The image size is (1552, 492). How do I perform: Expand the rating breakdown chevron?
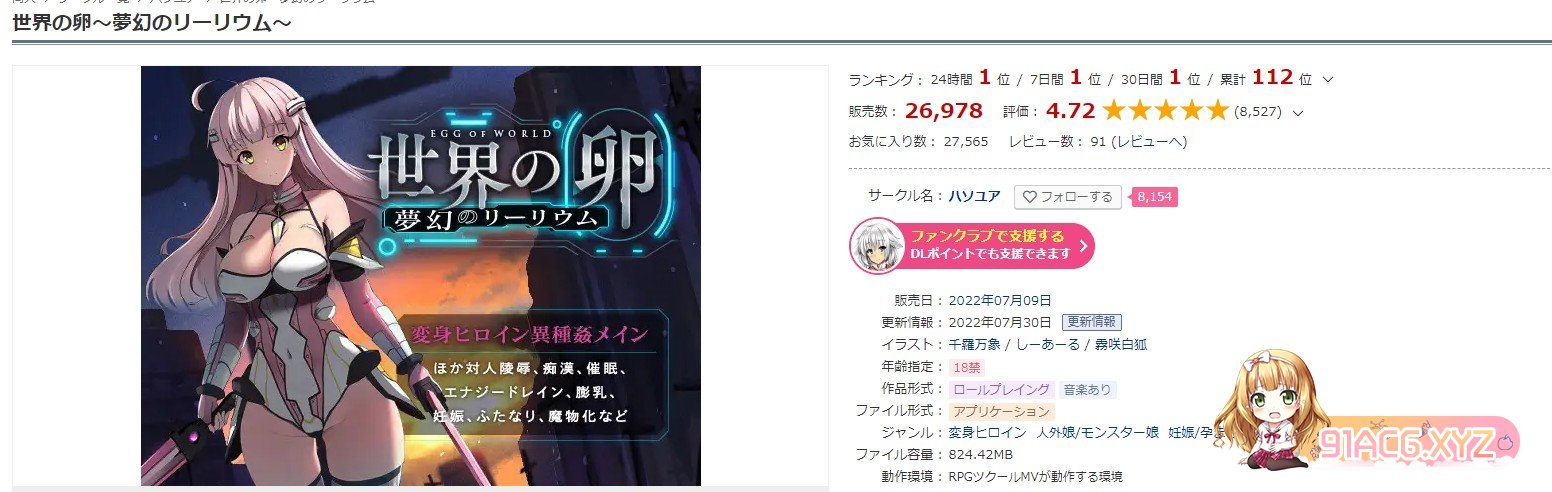coord(1298,113)
